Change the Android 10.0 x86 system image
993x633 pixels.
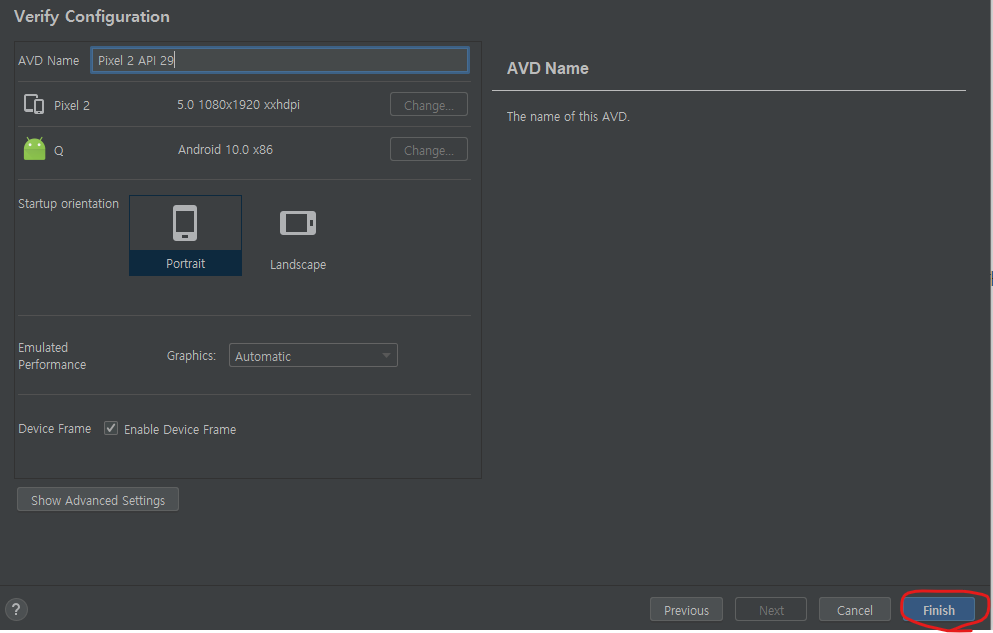point(429,150)
